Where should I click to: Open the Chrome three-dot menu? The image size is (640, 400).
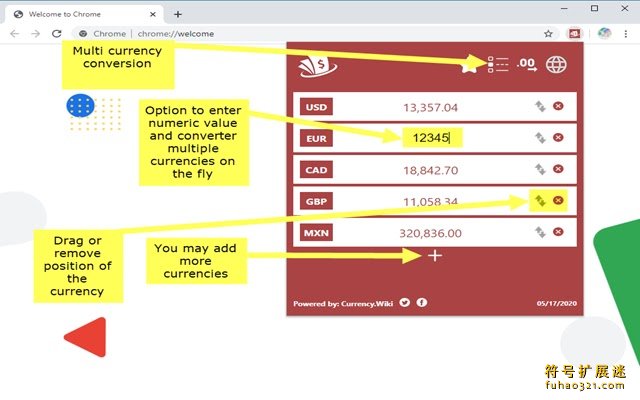[x=626, y=34]
